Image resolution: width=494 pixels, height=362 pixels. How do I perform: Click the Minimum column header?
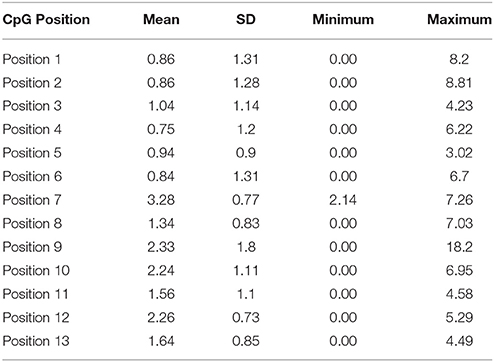pos(343,20)
